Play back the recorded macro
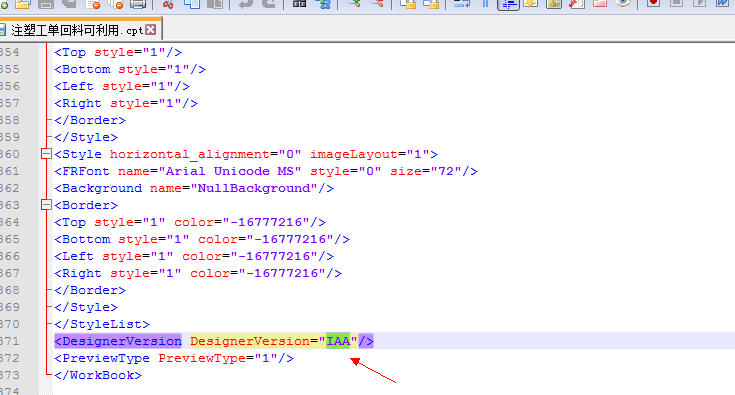 (699, 4)
